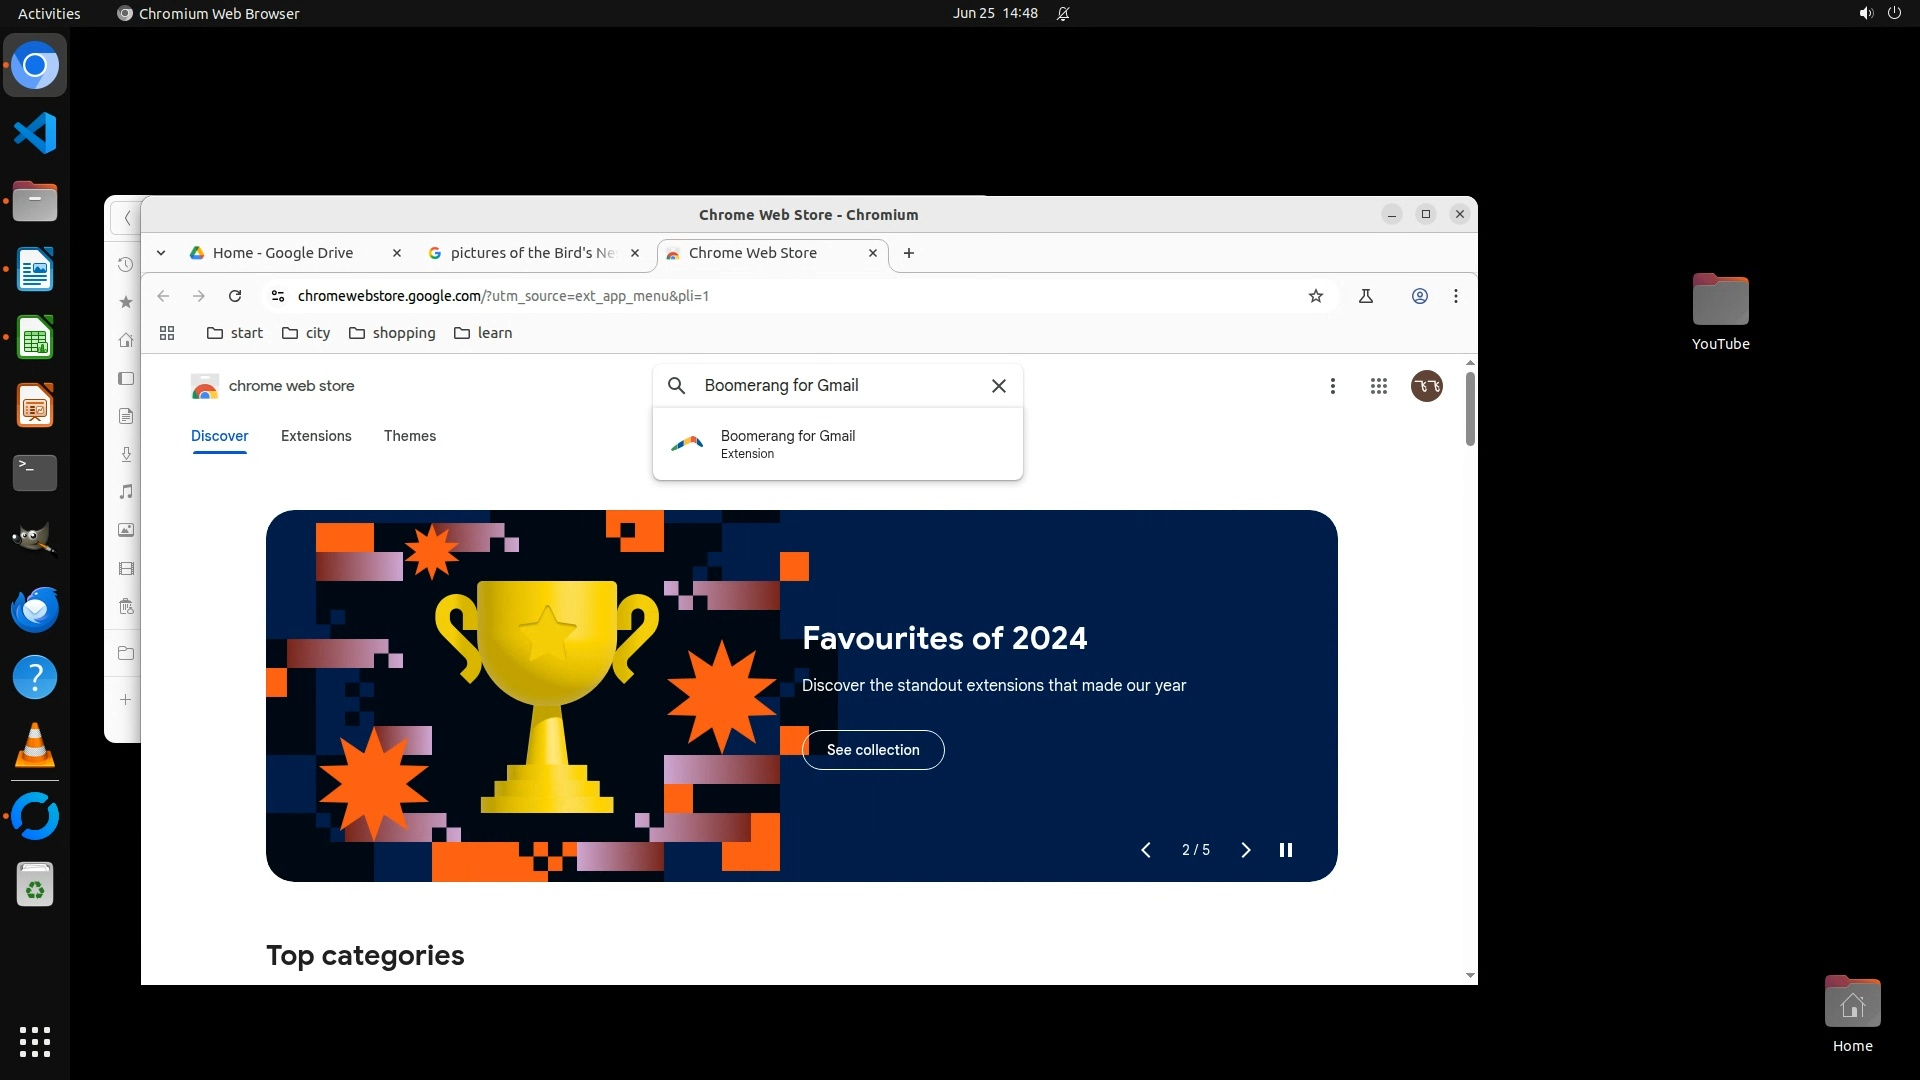Click the See collection button

click(x=872, y=750)
